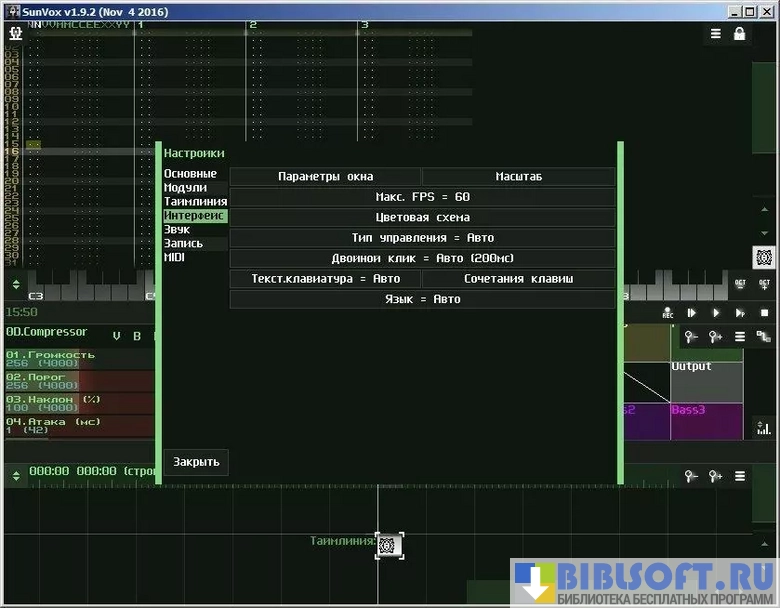Screen dimensions: 780x608
Task: Zoom out in the module view
Action: tap(691, 337)
